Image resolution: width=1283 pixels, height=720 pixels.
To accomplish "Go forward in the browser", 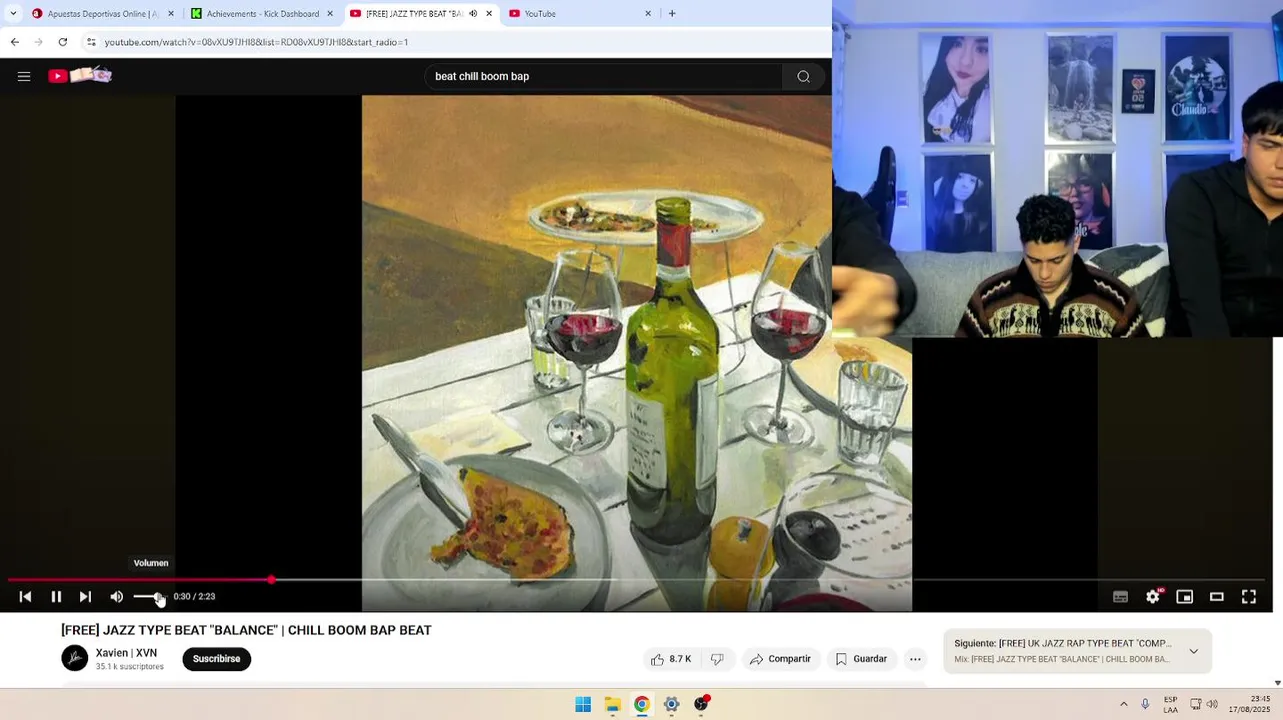I will (x=39, y=42).
